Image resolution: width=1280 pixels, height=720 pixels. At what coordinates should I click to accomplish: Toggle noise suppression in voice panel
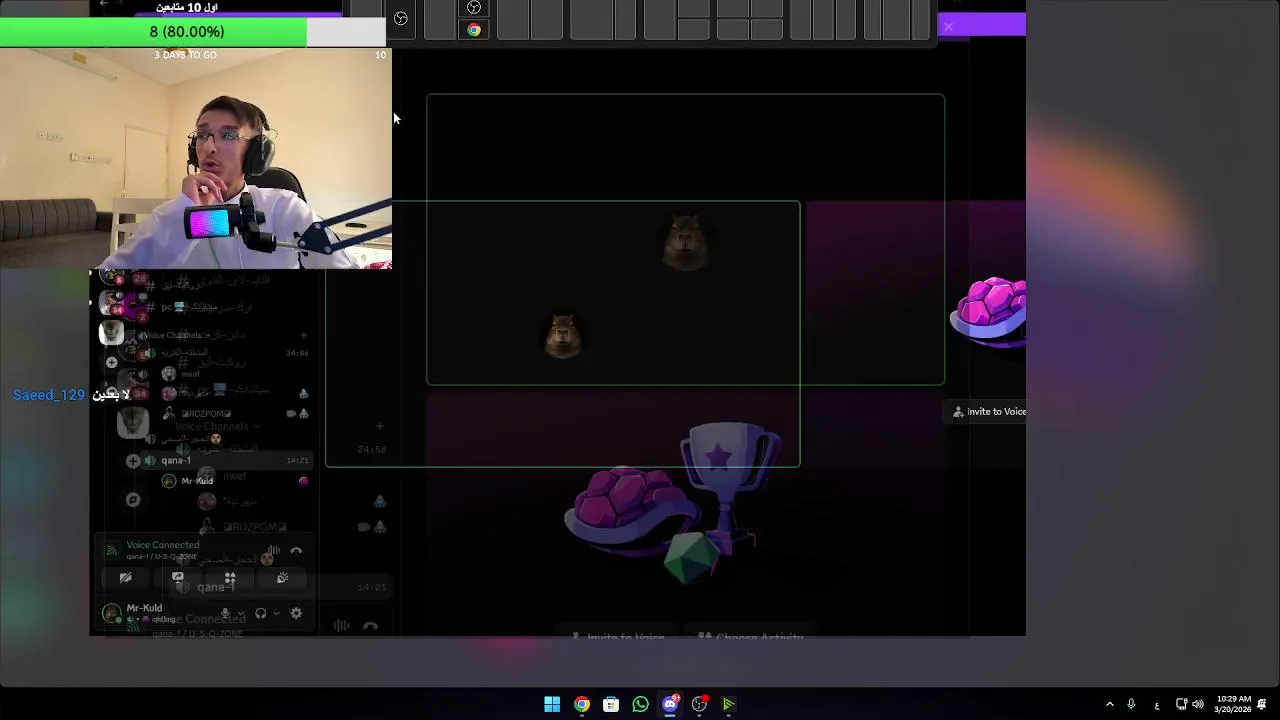[x=273, y=551]
